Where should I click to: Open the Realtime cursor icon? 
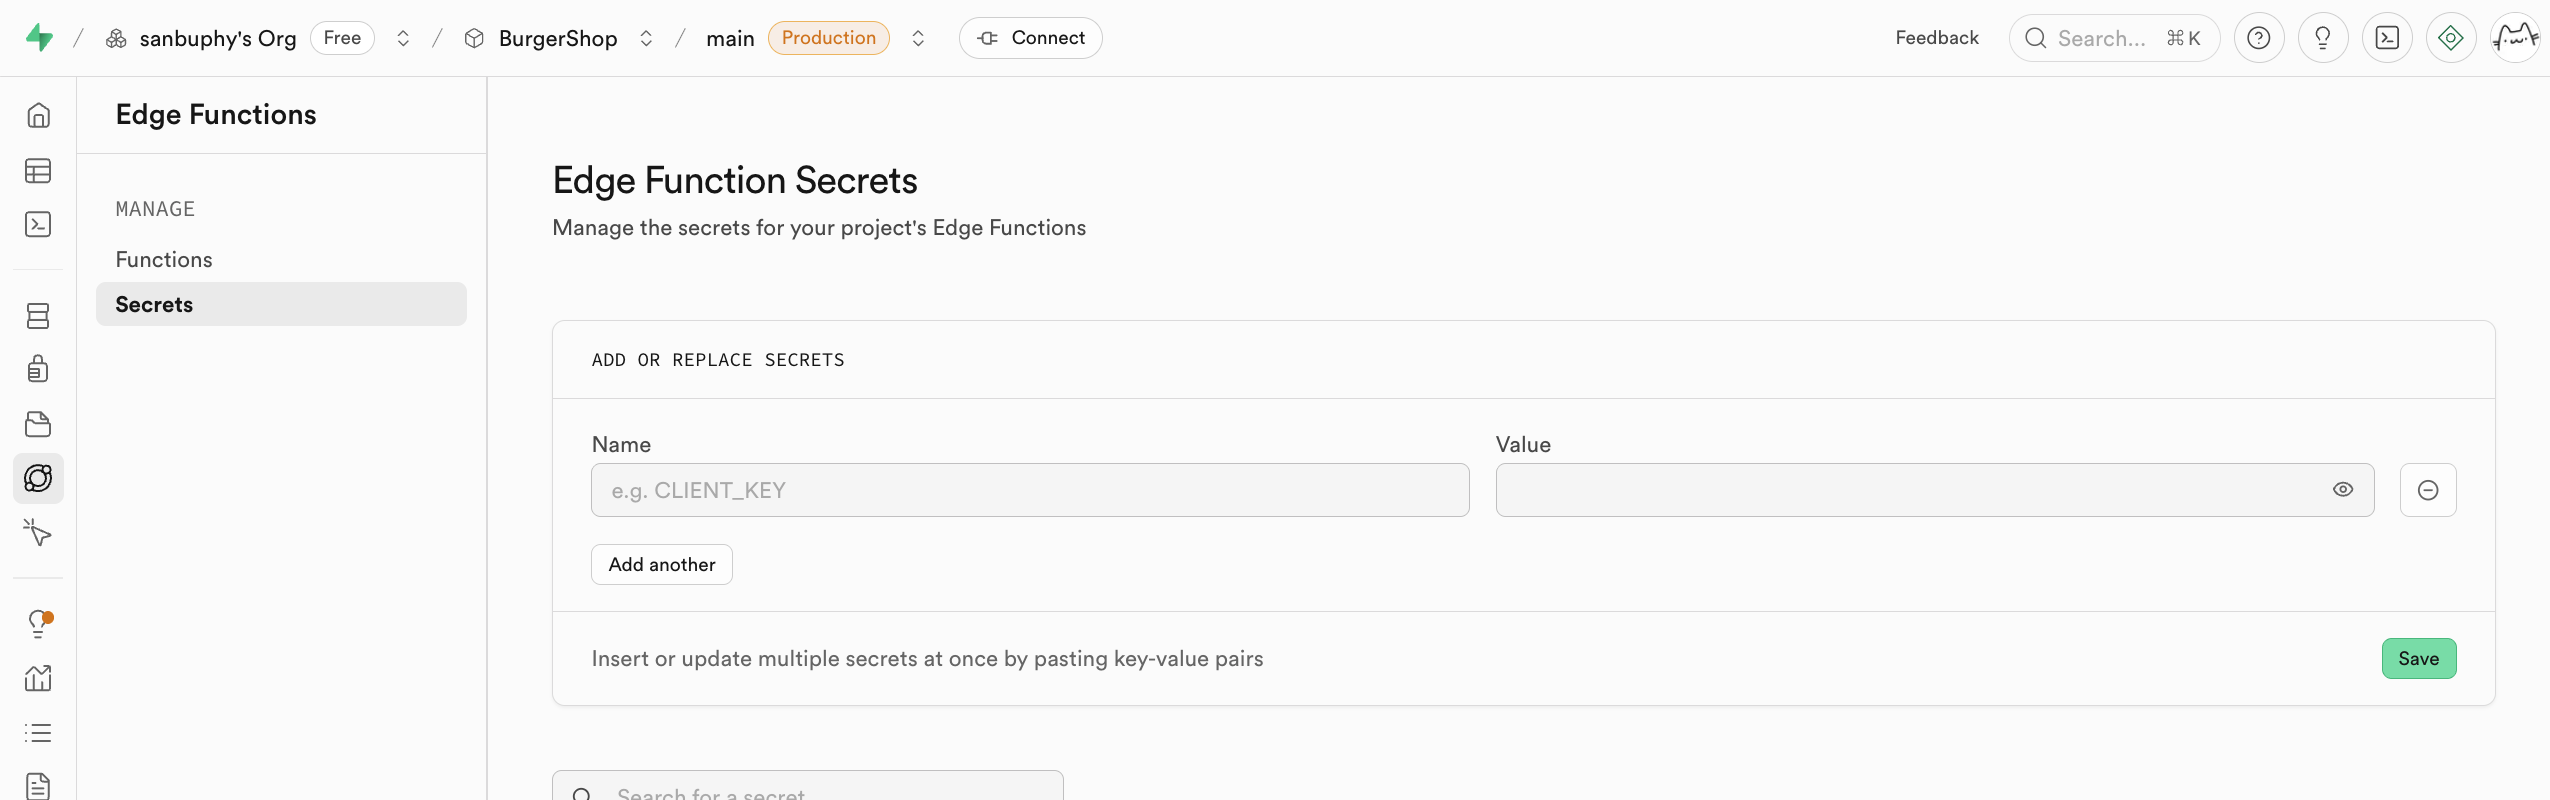click(x=38, y=532)
